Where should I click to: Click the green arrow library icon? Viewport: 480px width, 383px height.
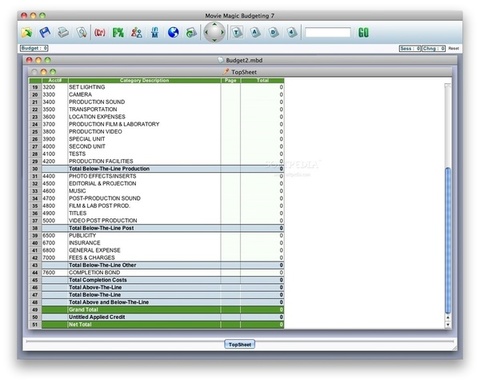click(191, 32)
